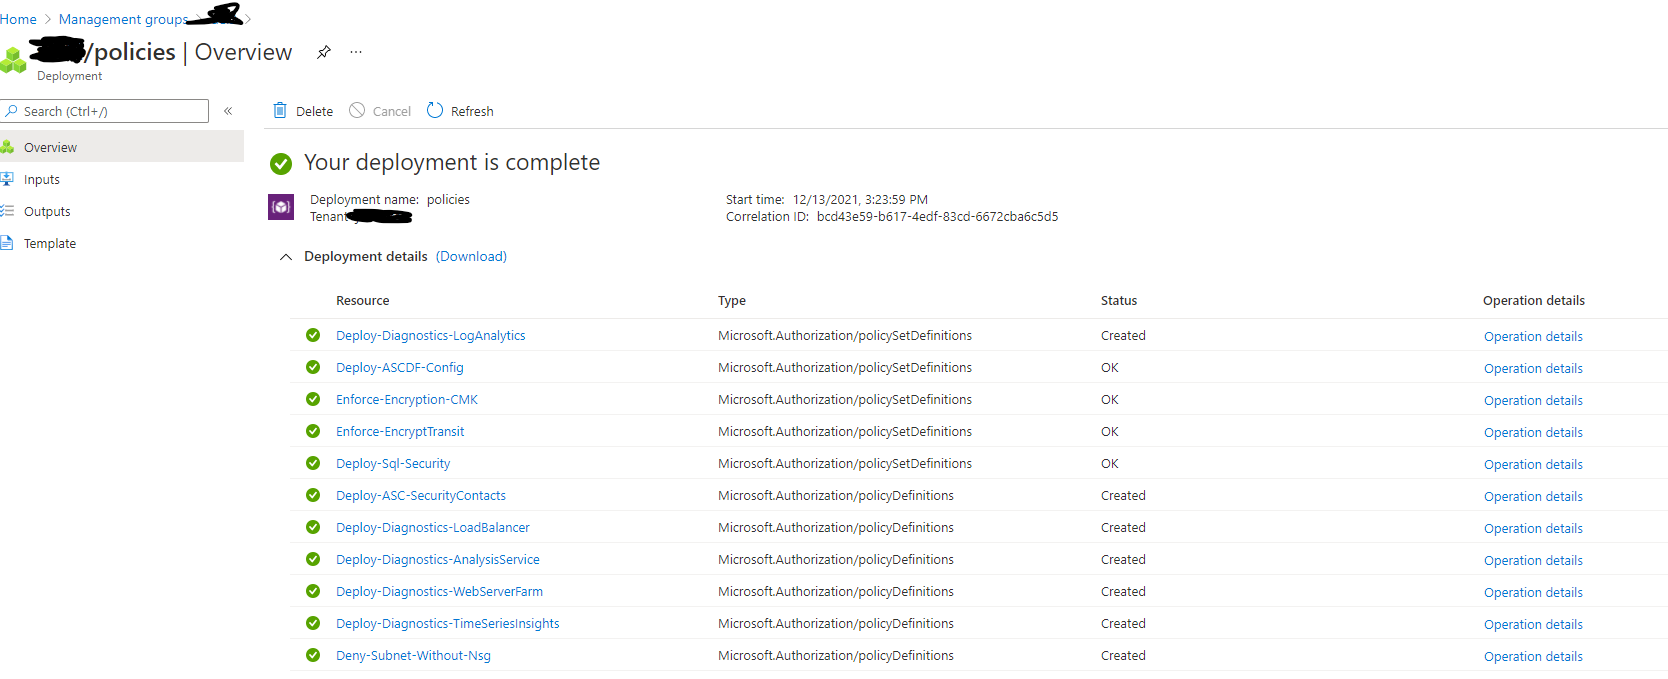Open the Deploy-Diagnostics-AnalysisService resource link

(438, 559)
